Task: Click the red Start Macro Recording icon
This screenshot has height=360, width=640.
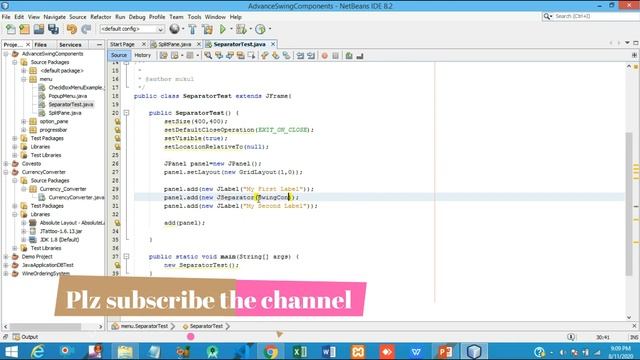Action: [324, 56]
